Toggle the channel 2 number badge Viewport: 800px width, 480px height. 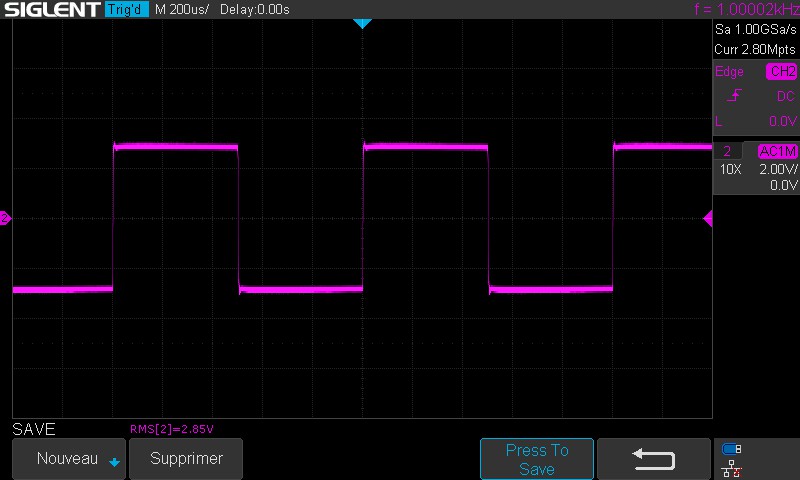point(727,152)
